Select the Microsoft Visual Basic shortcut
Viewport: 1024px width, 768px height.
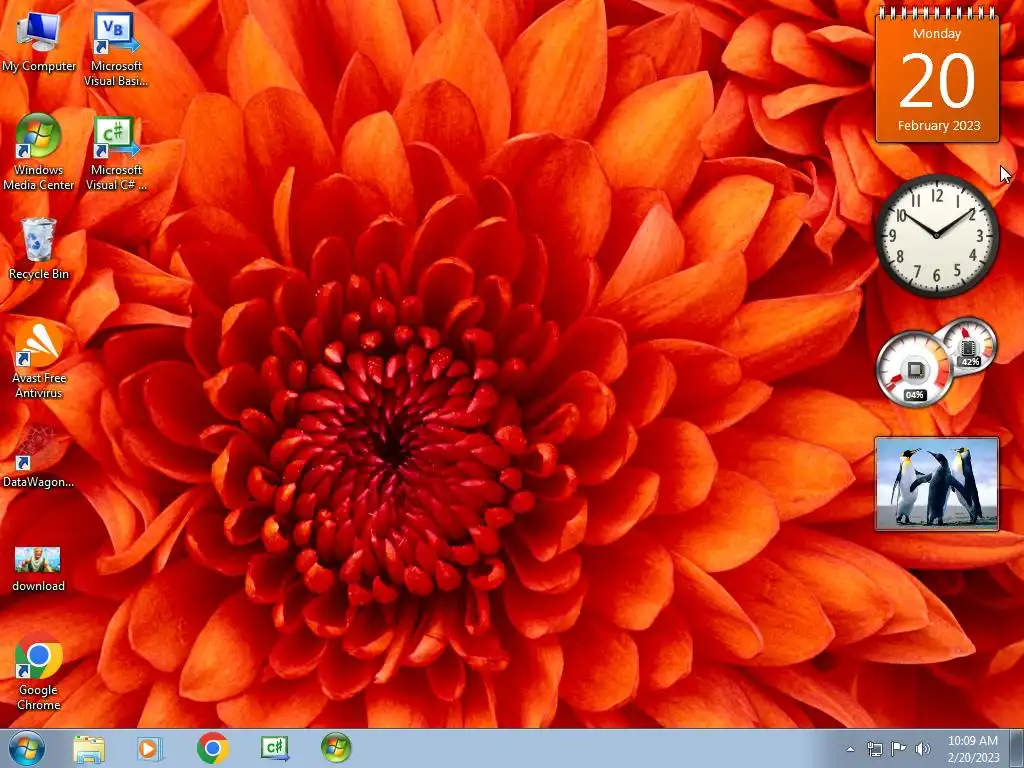[116, 49]
